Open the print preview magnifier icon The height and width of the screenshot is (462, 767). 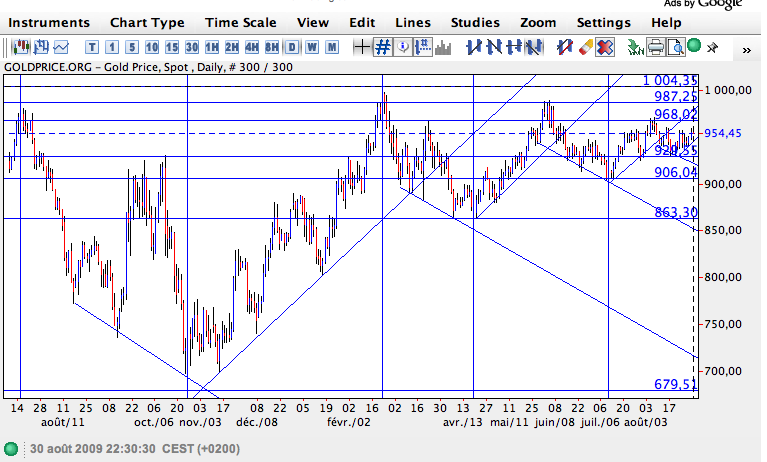tap(676, 46)
